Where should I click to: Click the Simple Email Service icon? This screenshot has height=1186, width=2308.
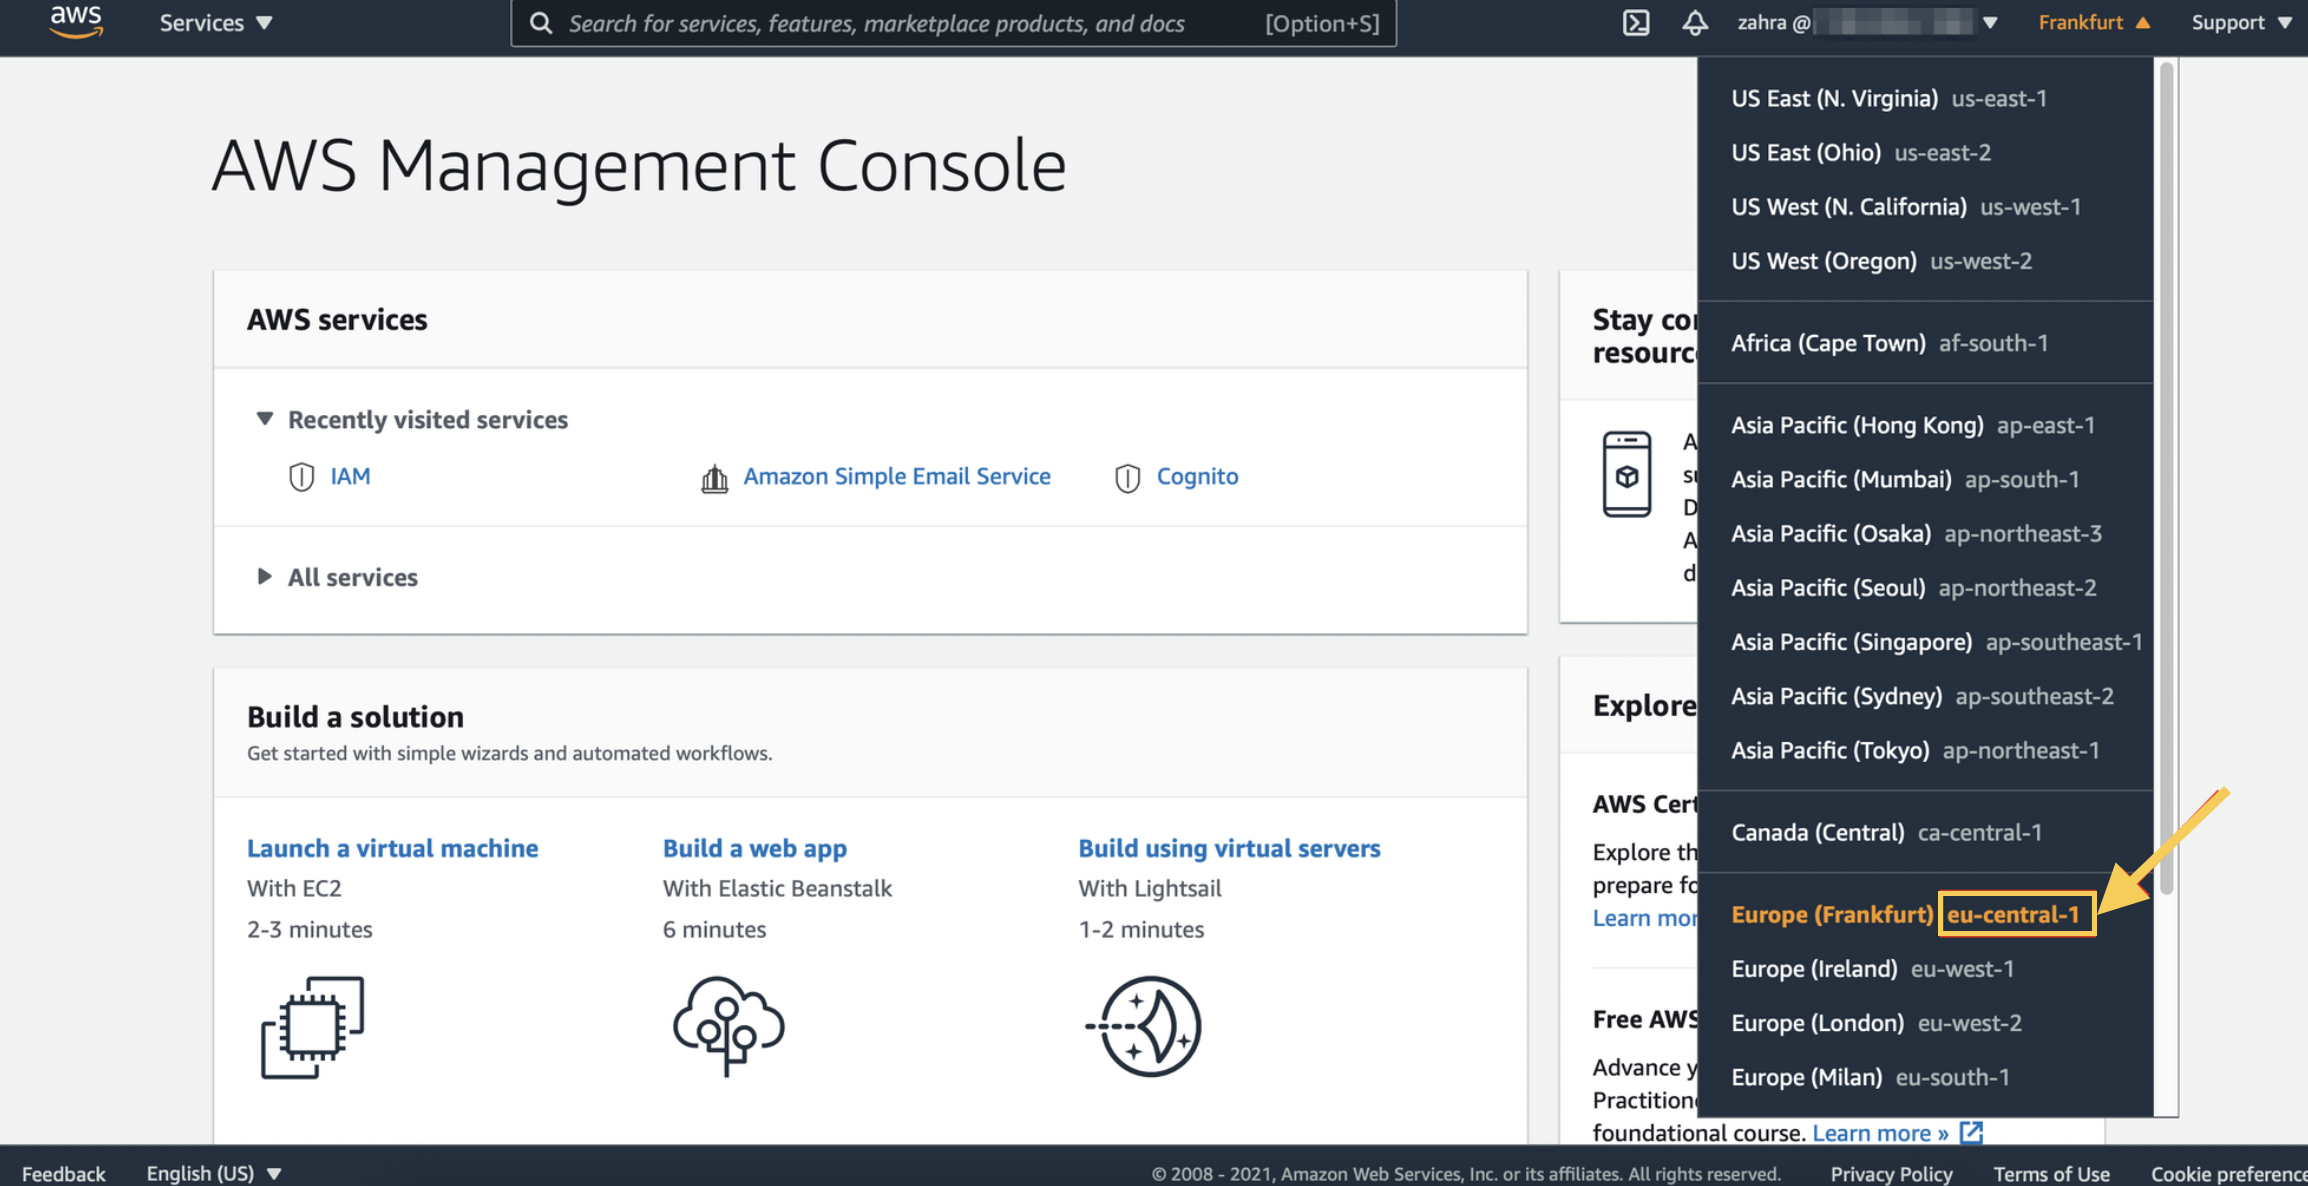tap(714, 478)
